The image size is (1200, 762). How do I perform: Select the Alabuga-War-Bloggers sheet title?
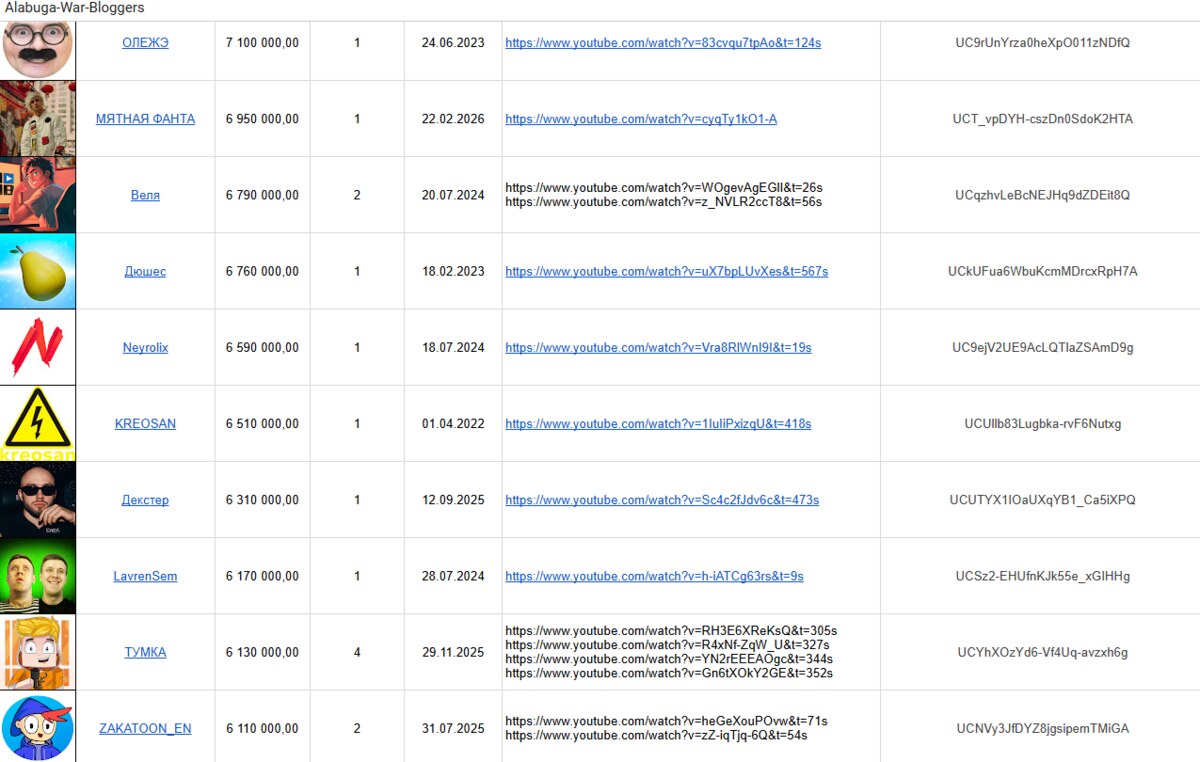pyautogui.click(x=75, y=8)
